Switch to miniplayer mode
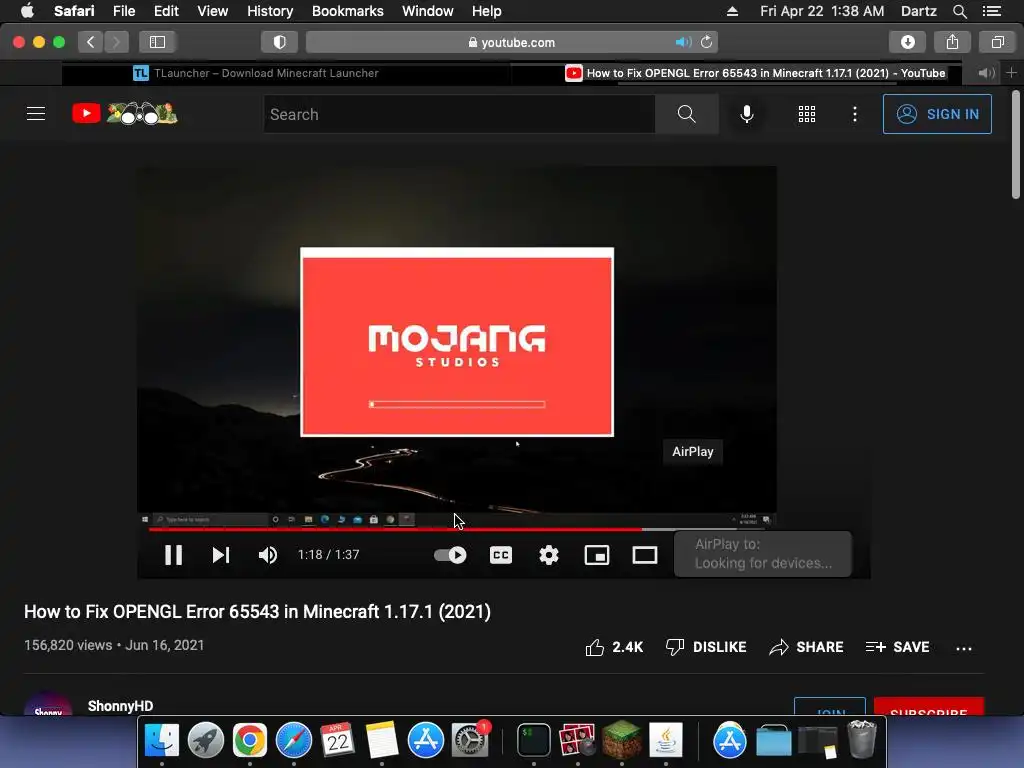 pyautogui.click(x=596, y=554)
